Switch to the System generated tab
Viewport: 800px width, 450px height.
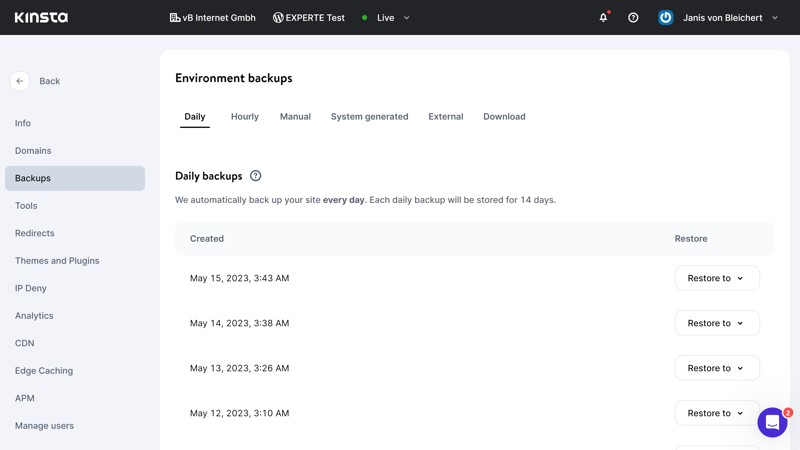coord(369,116)
